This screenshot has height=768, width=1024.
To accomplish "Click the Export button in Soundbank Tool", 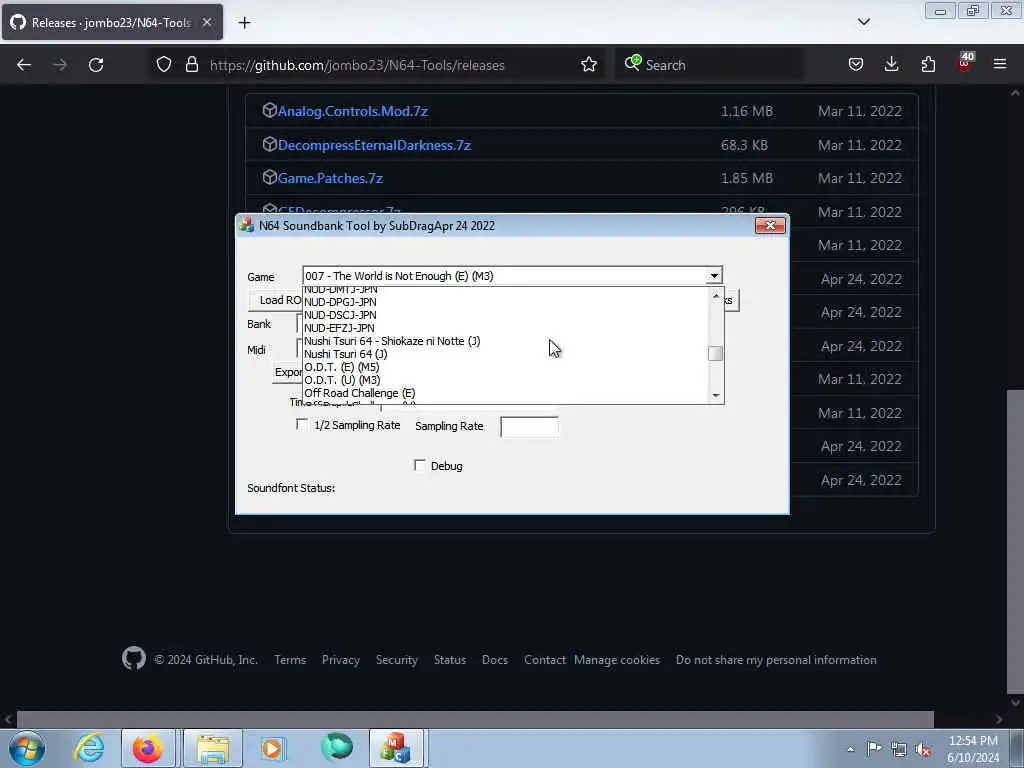I will (x=288, y=372).
